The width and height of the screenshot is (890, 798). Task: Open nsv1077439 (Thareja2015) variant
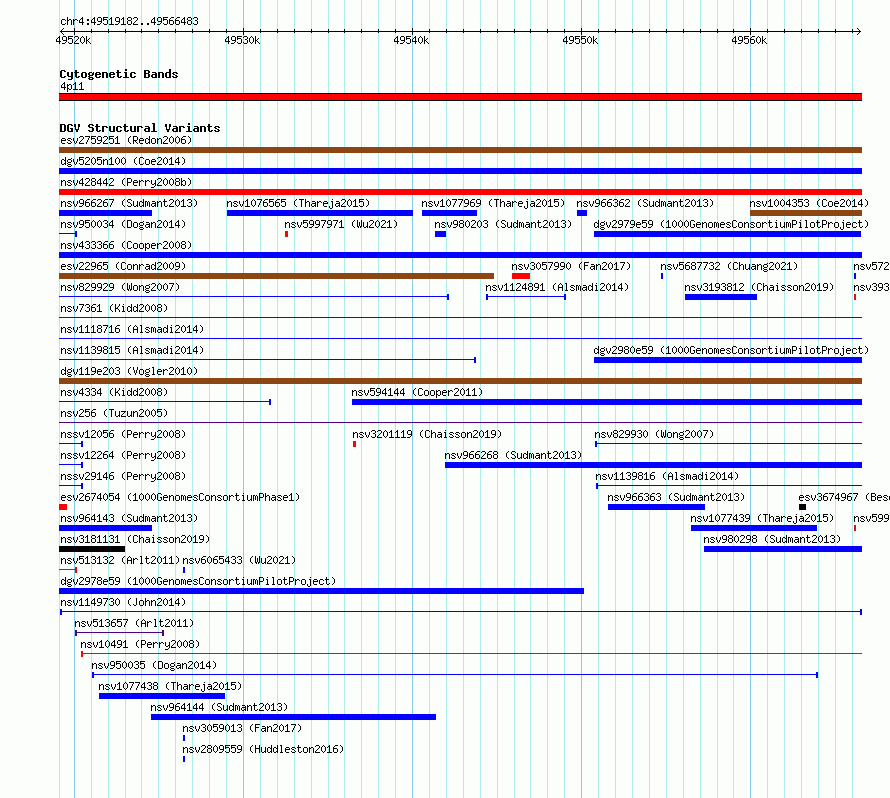click(x=754, y=528)
